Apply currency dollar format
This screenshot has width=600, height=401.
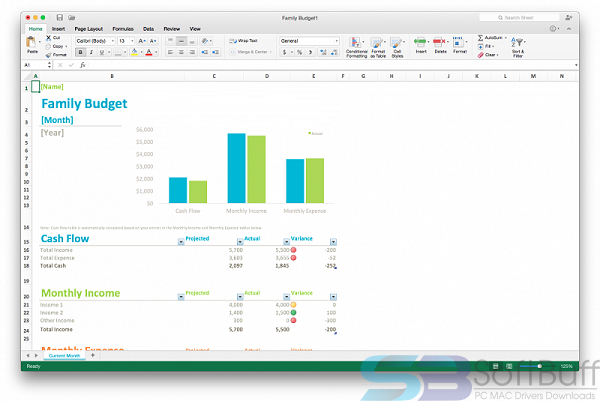pos(284,52)
